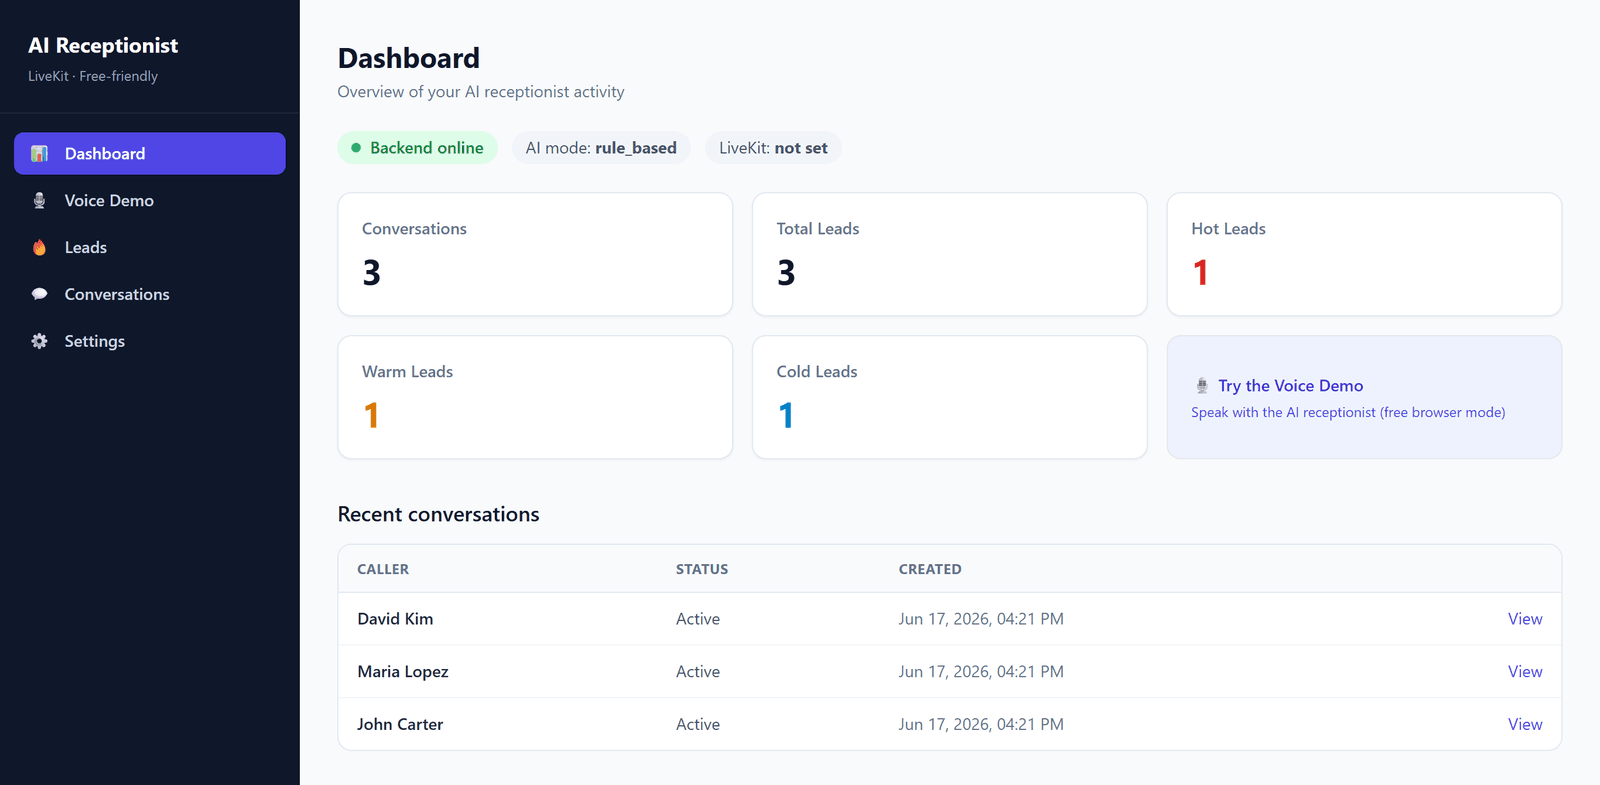Select caller name David Kim
1600x785 pixels.
coord(395,619)
